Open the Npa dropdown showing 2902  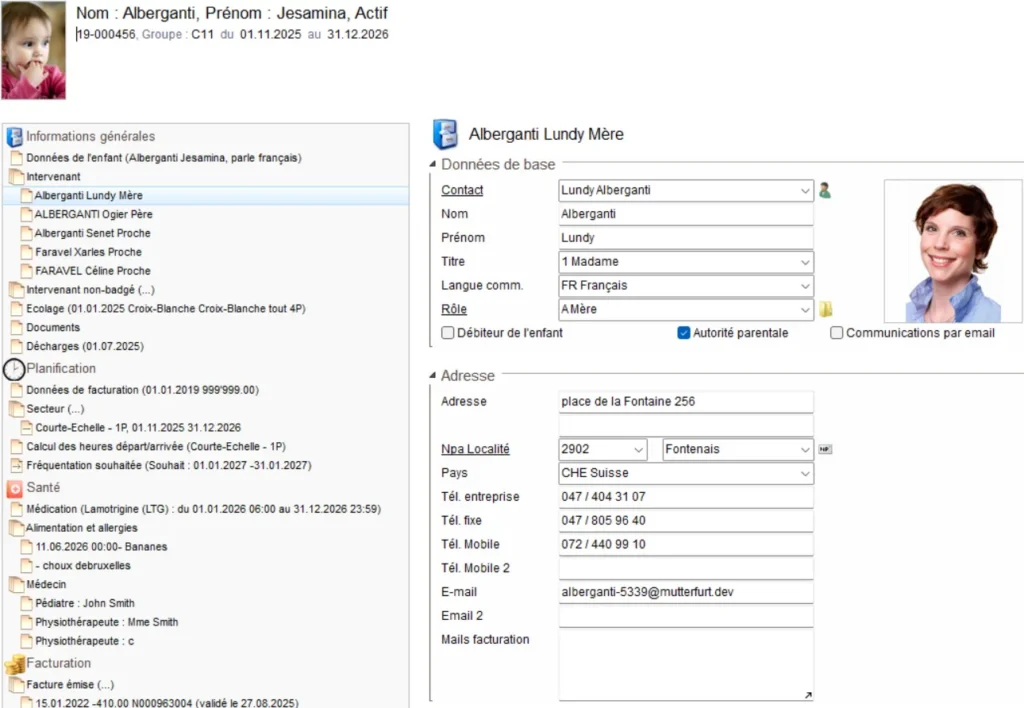638,449
